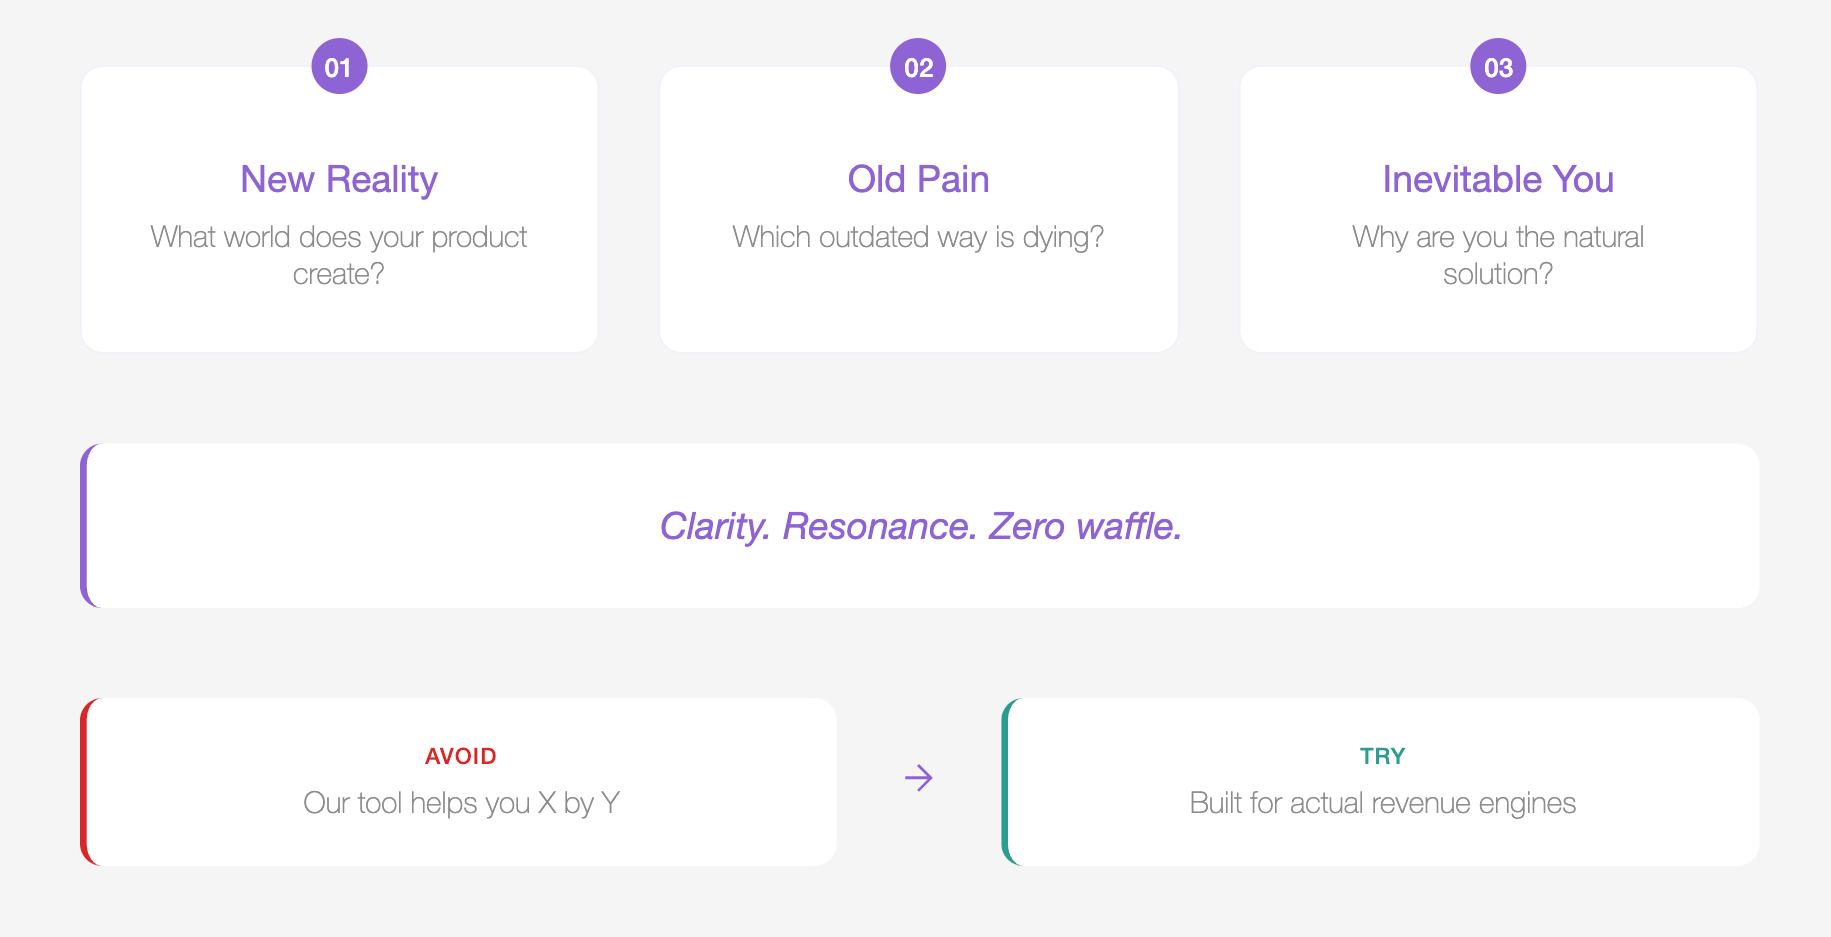The image size is (1831, 937).
Task: Click the 03 step number badge
Action: pyautogui.click(x=1498, y=67)
